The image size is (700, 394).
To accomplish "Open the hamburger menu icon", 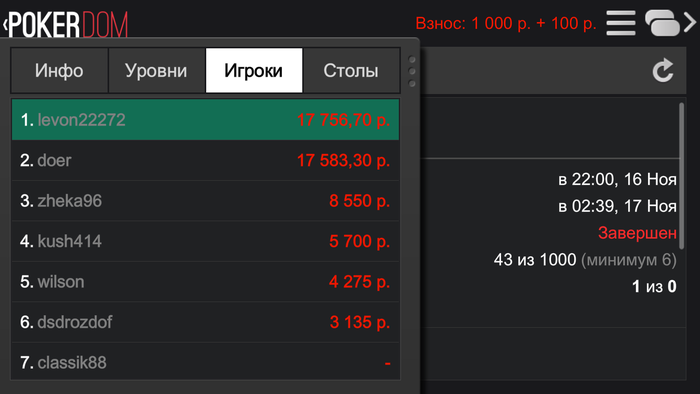I will pos(621,23).
